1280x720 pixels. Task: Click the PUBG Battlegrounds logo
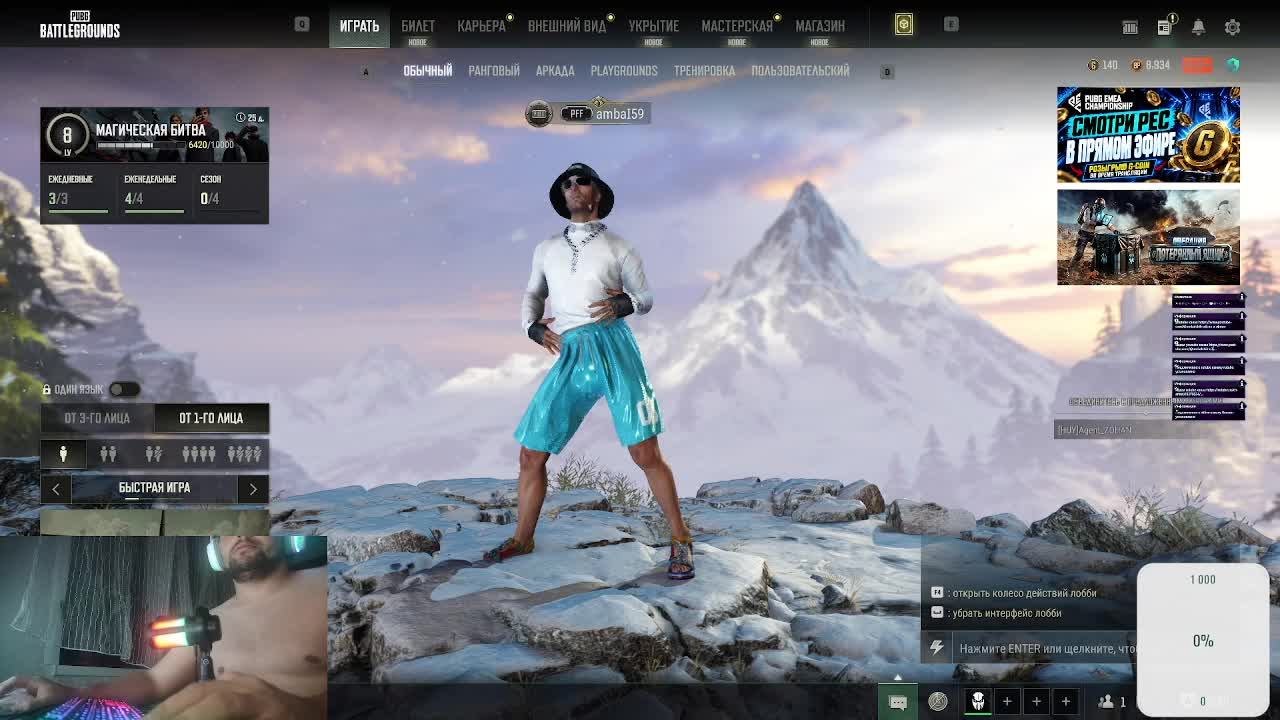pyautogui.click(x=80, y=25)
